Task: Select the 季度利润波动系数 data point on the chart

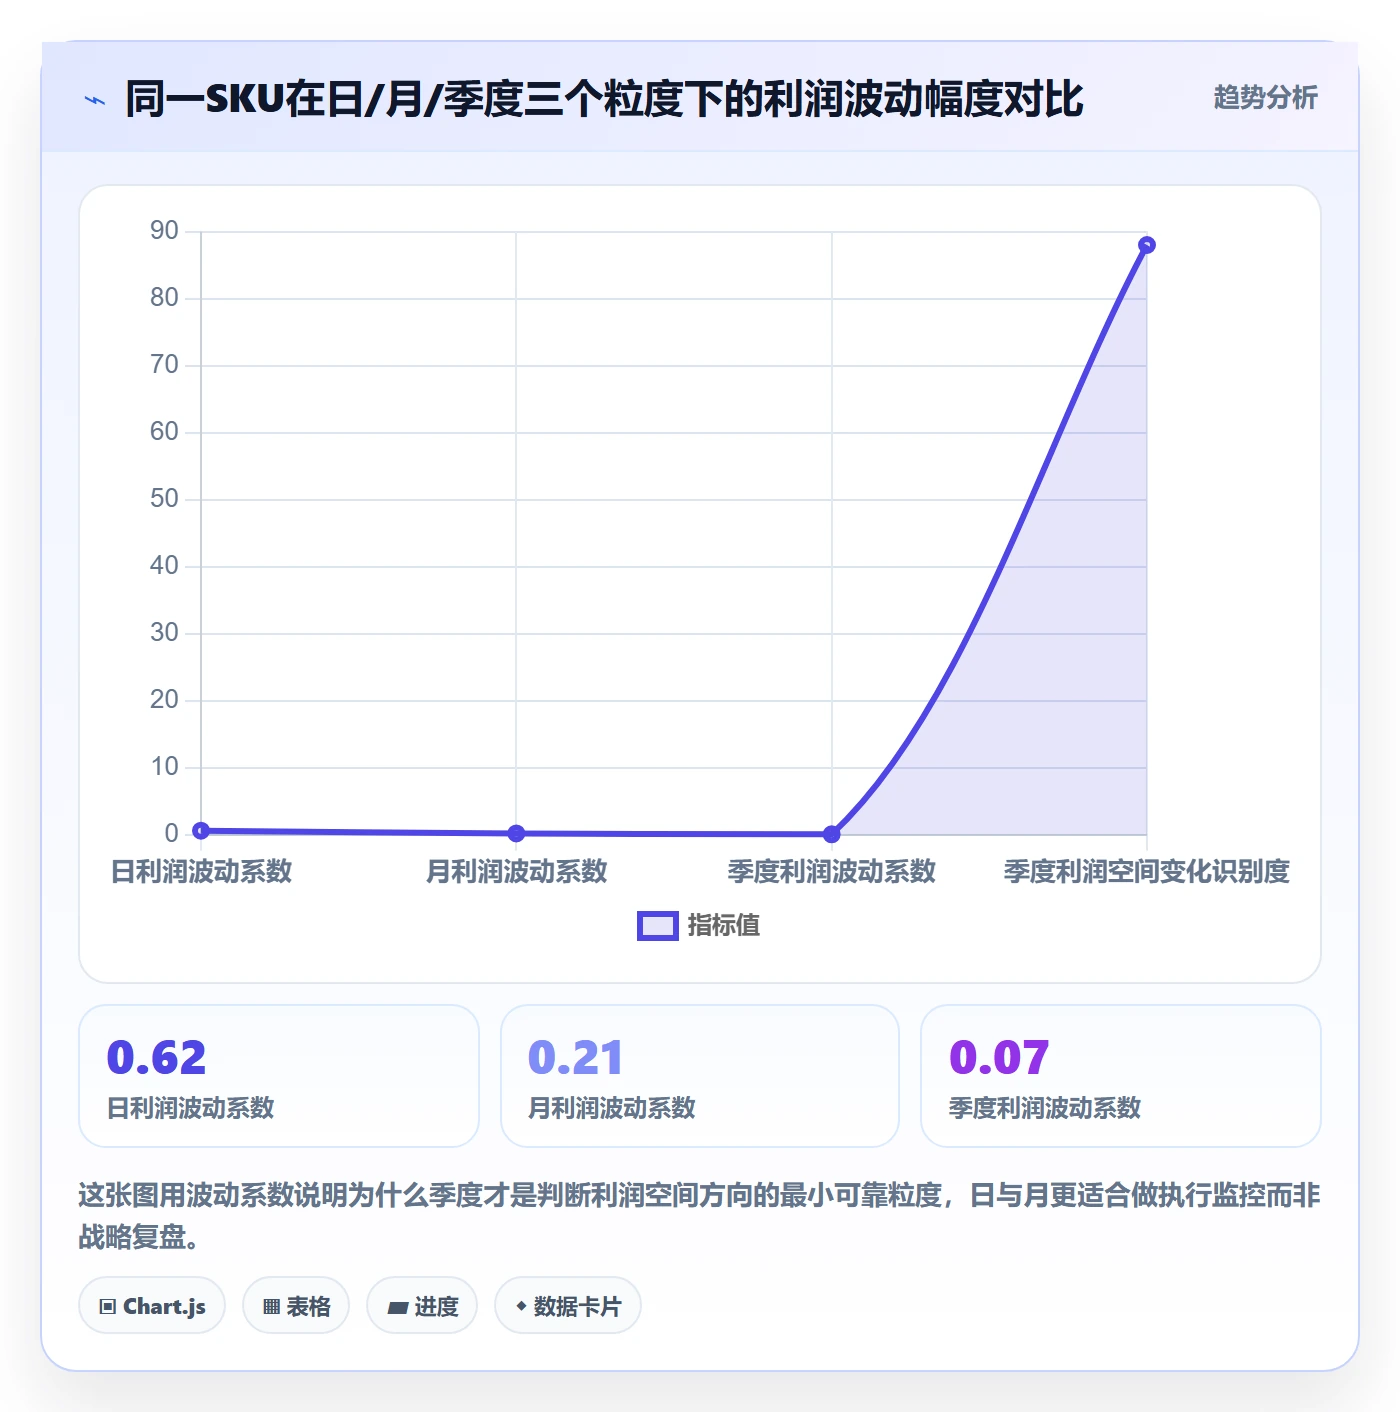Action: (831, 834)
